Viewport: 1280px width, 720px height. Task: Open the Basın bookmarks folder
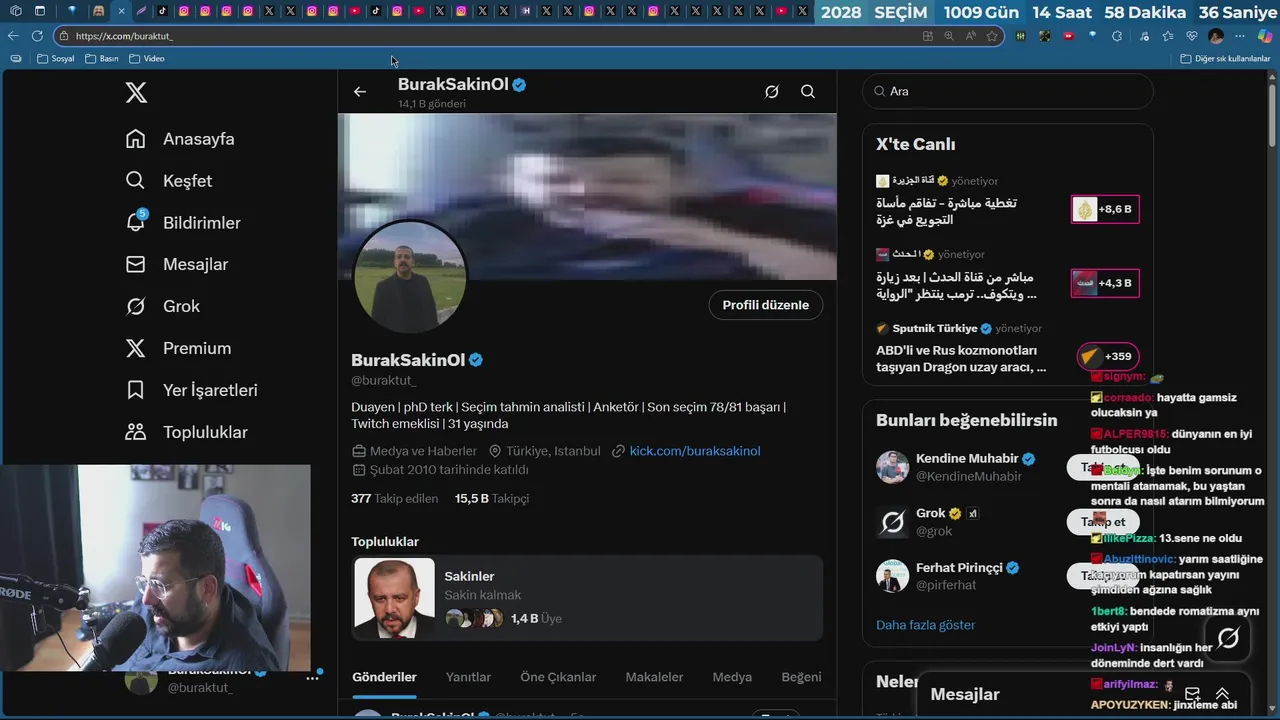[102, 59]
